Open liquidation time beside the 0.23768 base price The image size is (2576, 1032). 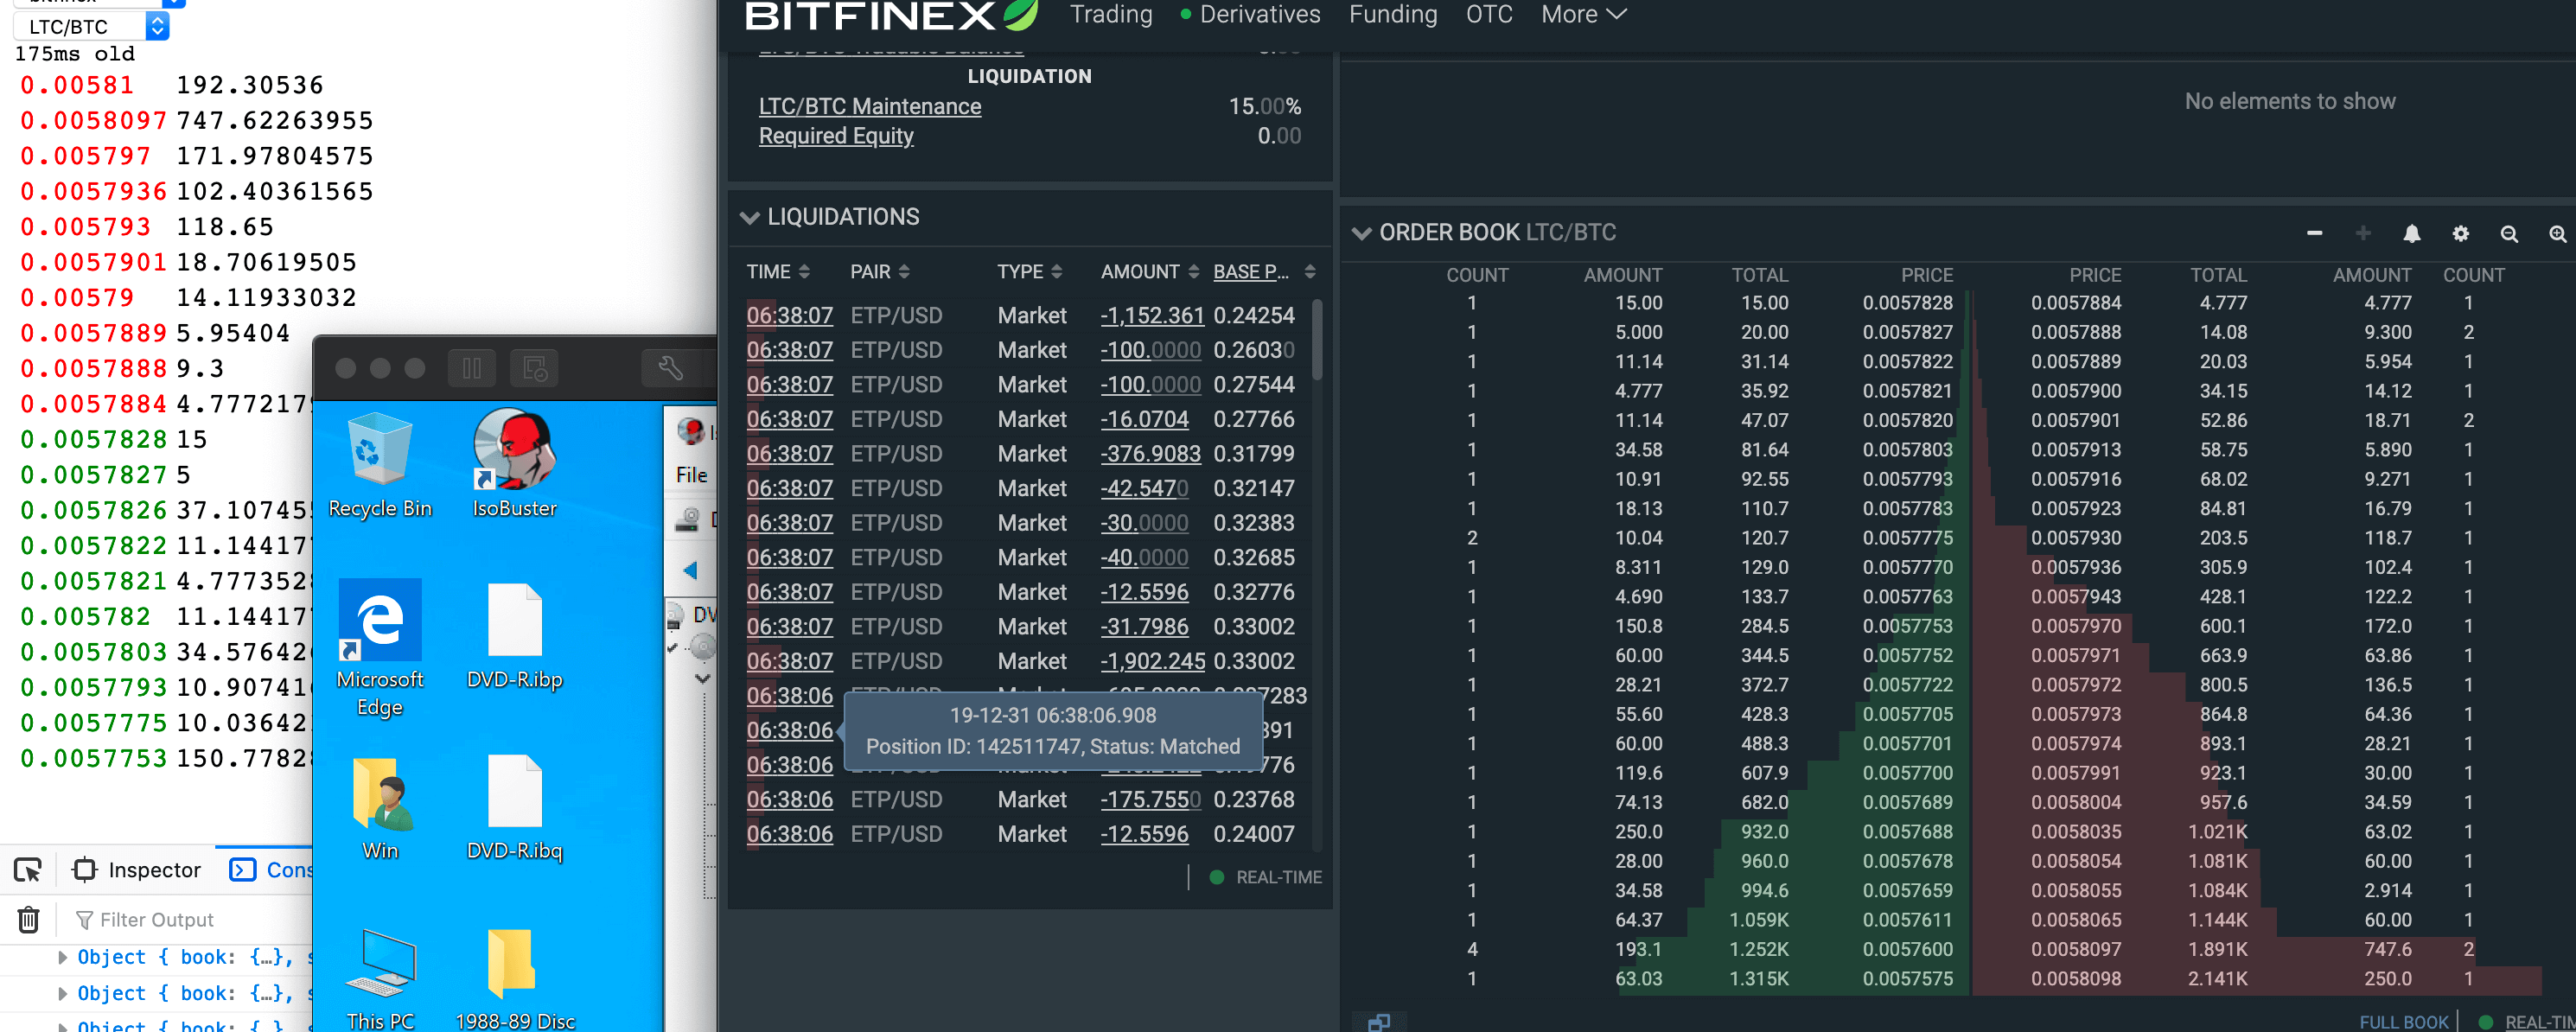[790, 799]
